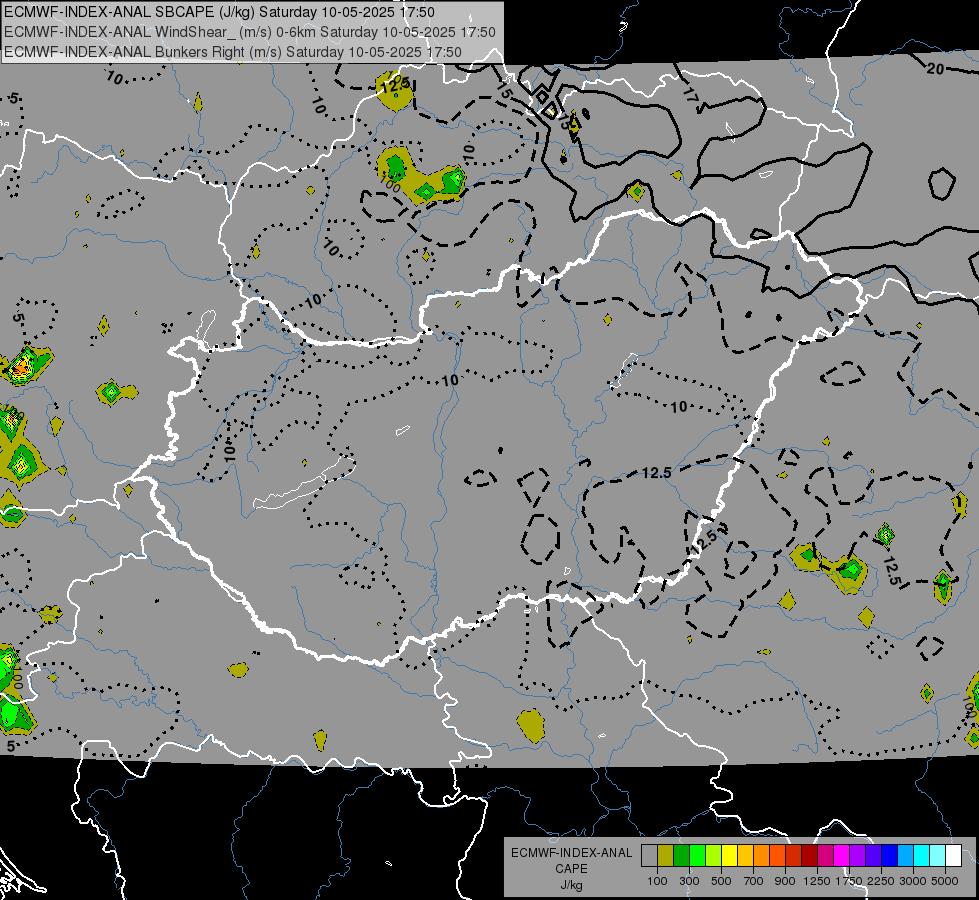Click the 900 legend tick label
Image resolution: width=979 pixels, height=900 pixels.
784,881
